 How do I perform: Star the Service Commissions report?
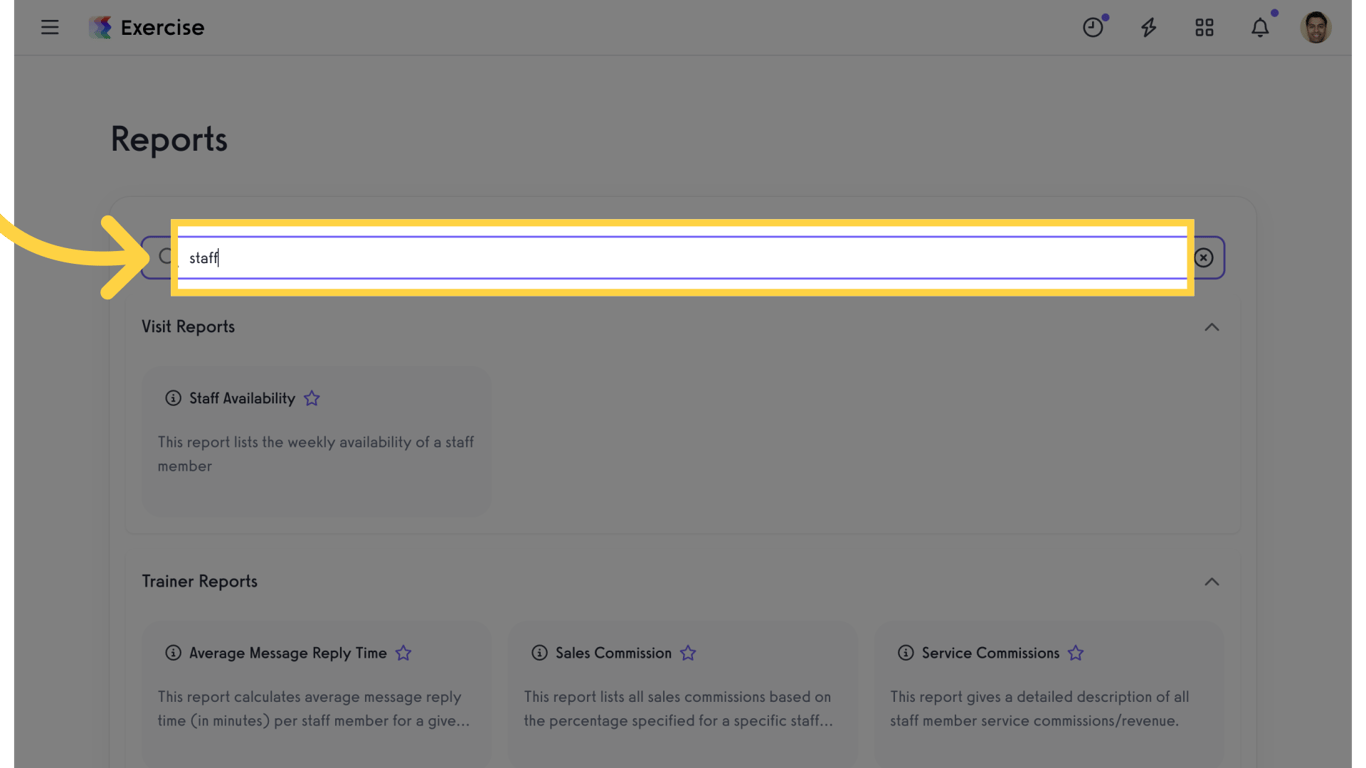point(1076,653)
